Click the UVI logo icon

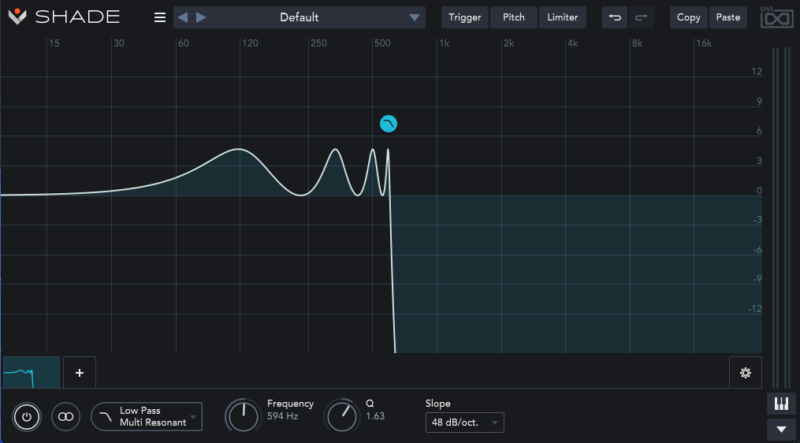(777, 18)
